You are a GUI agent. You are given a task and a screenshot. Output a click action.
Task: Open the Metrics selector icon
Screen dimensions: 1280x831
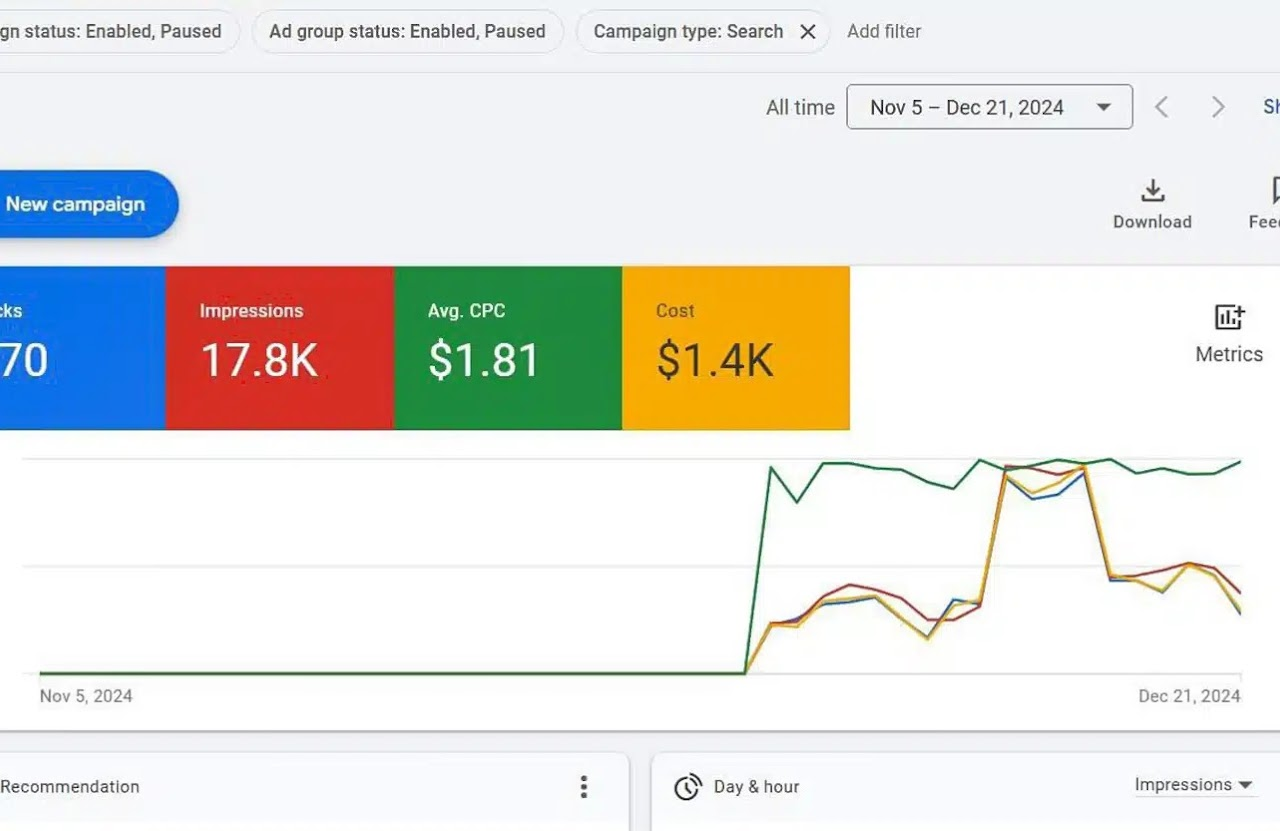(1229, 318)
